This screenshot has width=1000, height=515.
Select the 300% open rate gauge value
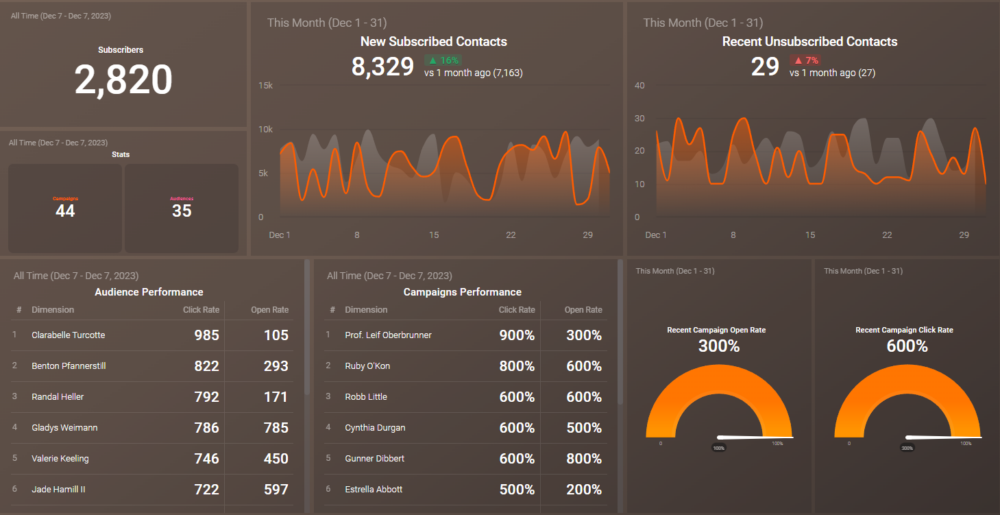pyautogui.click(x=719, y=347)
